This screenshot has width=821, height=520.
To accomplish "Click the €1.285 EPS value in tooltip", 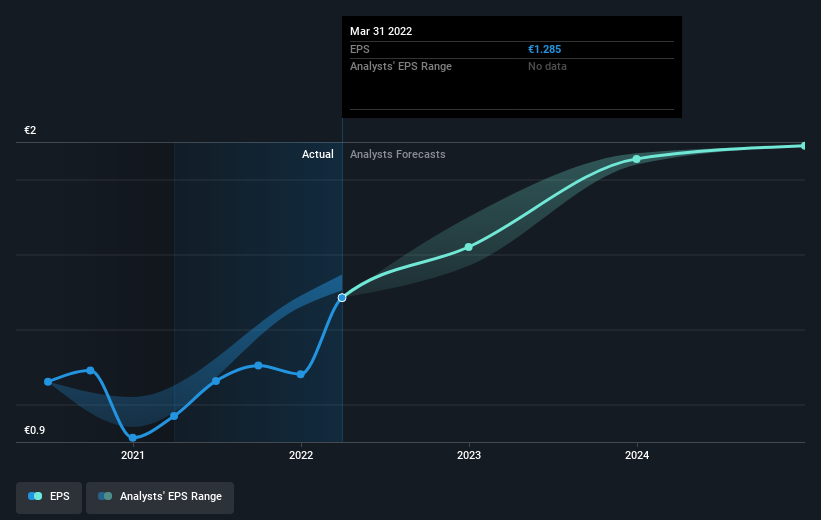I will pos(545,49).
